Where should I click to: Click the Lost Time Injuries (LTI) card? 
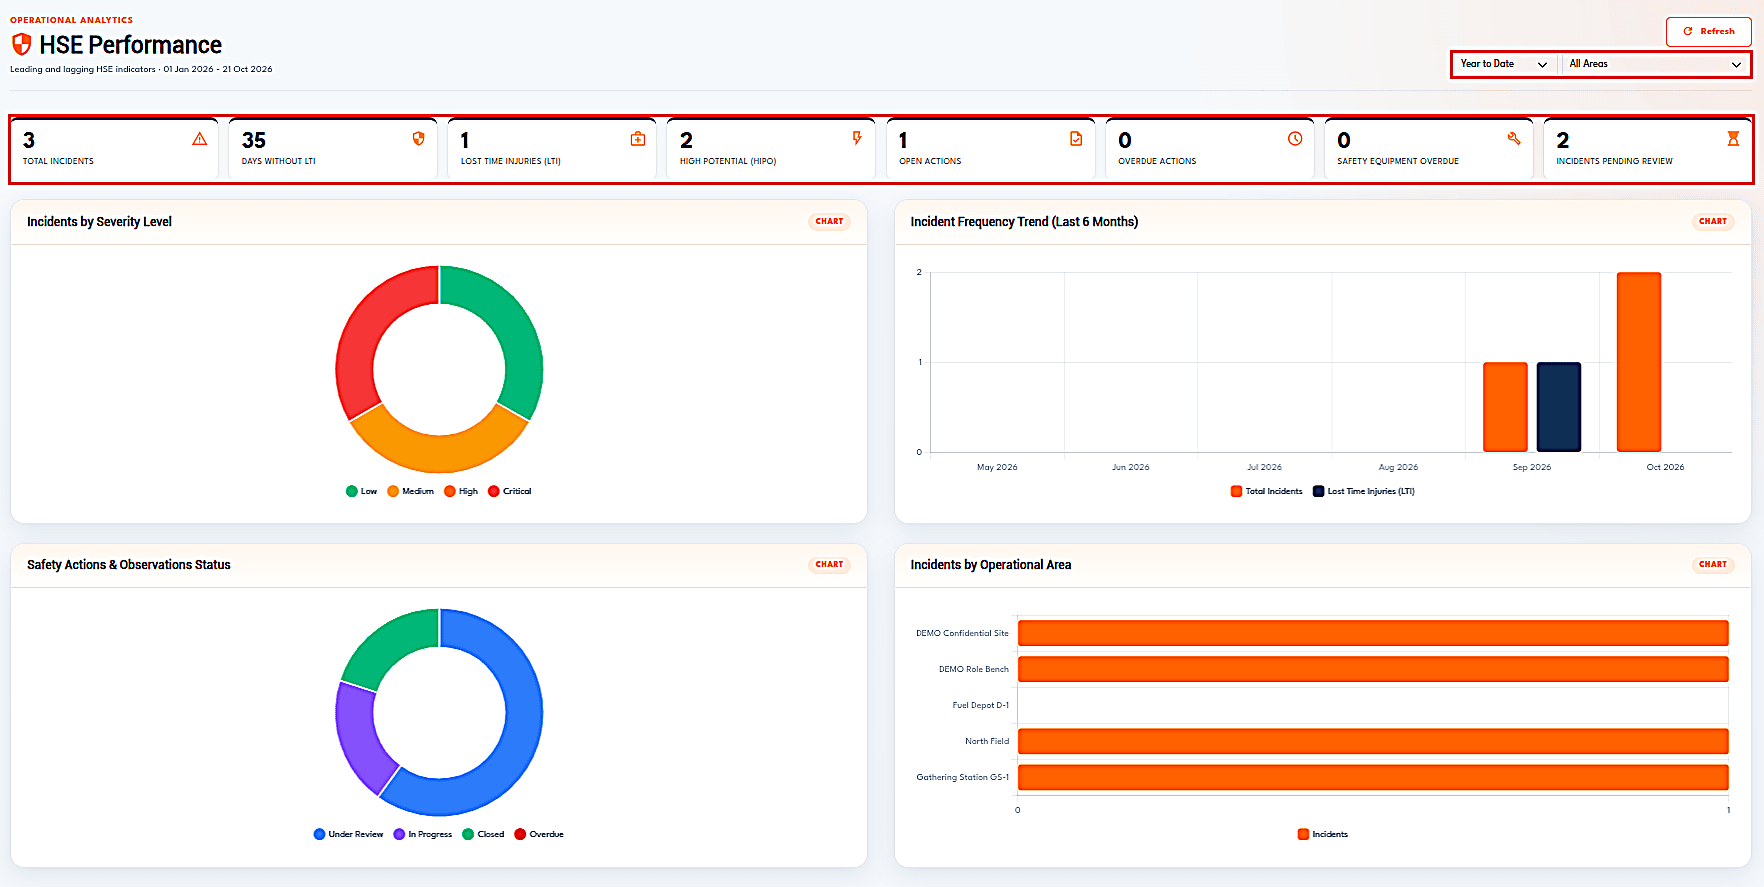pyautogui.click(x=552, y=150)
